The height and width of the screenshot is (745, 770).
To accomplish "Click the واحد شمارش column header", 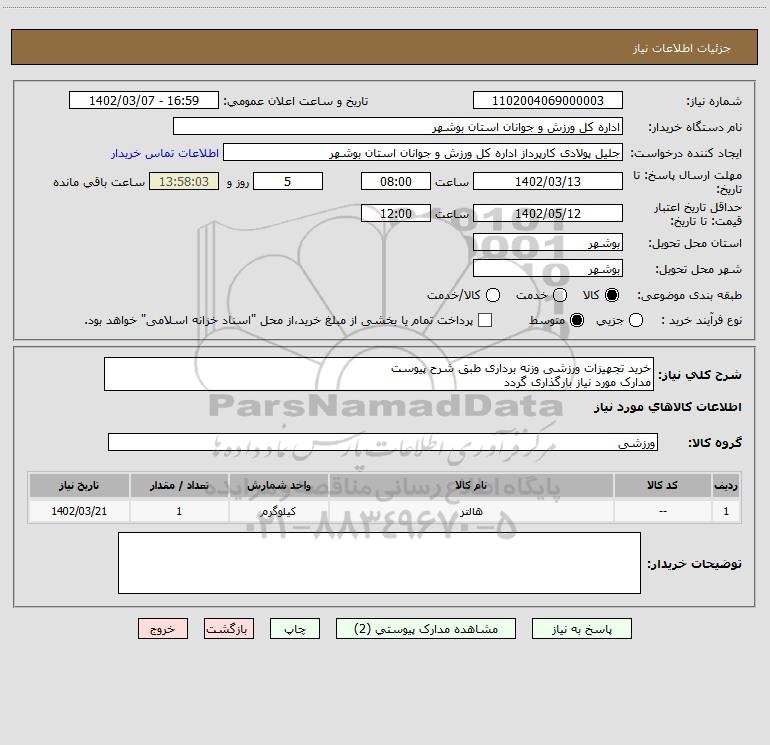I will (278, 486).
